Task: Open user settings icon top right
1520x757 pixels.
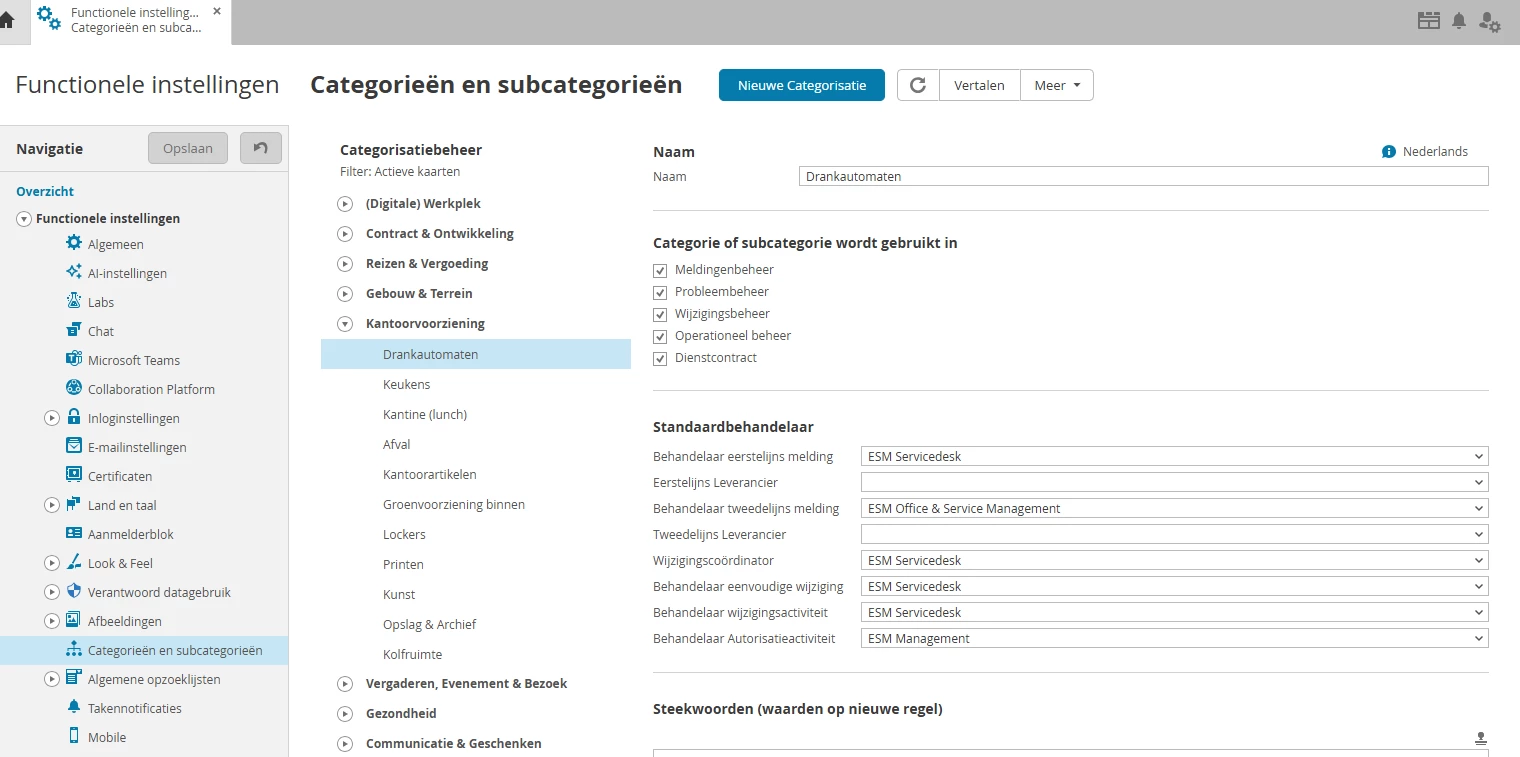Action: tap(1490, 21)
